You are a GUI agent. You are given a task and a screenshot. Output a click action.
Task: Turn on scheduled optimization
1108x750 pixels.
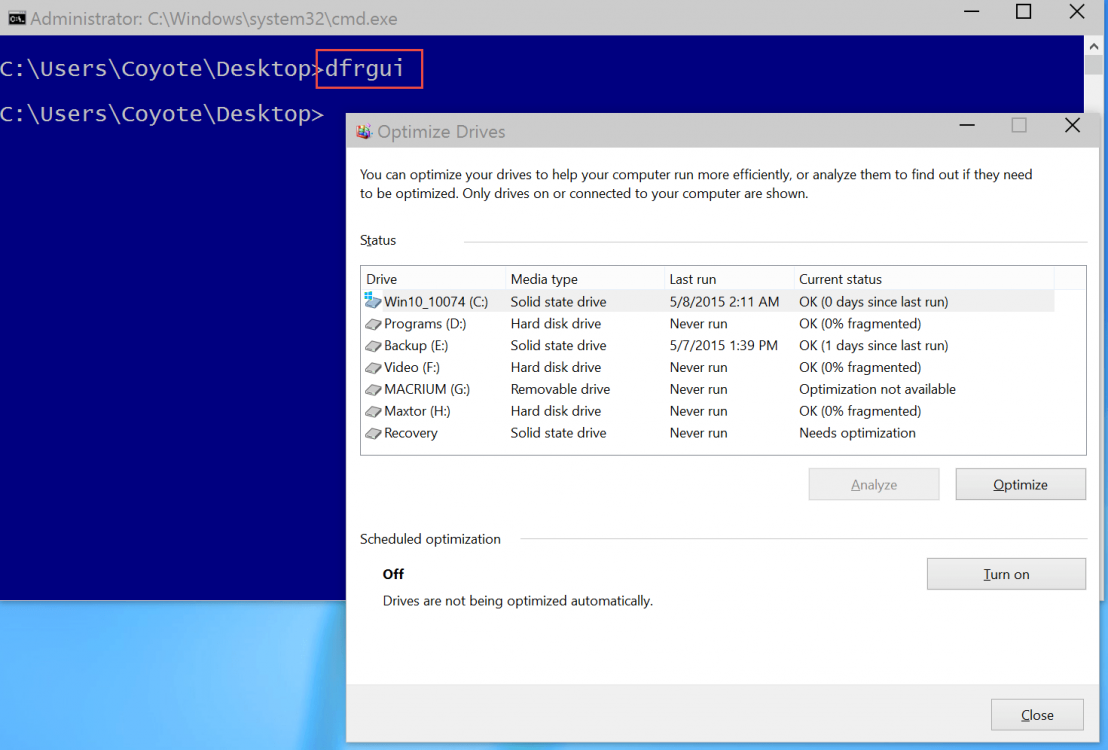coord(1005,574)
